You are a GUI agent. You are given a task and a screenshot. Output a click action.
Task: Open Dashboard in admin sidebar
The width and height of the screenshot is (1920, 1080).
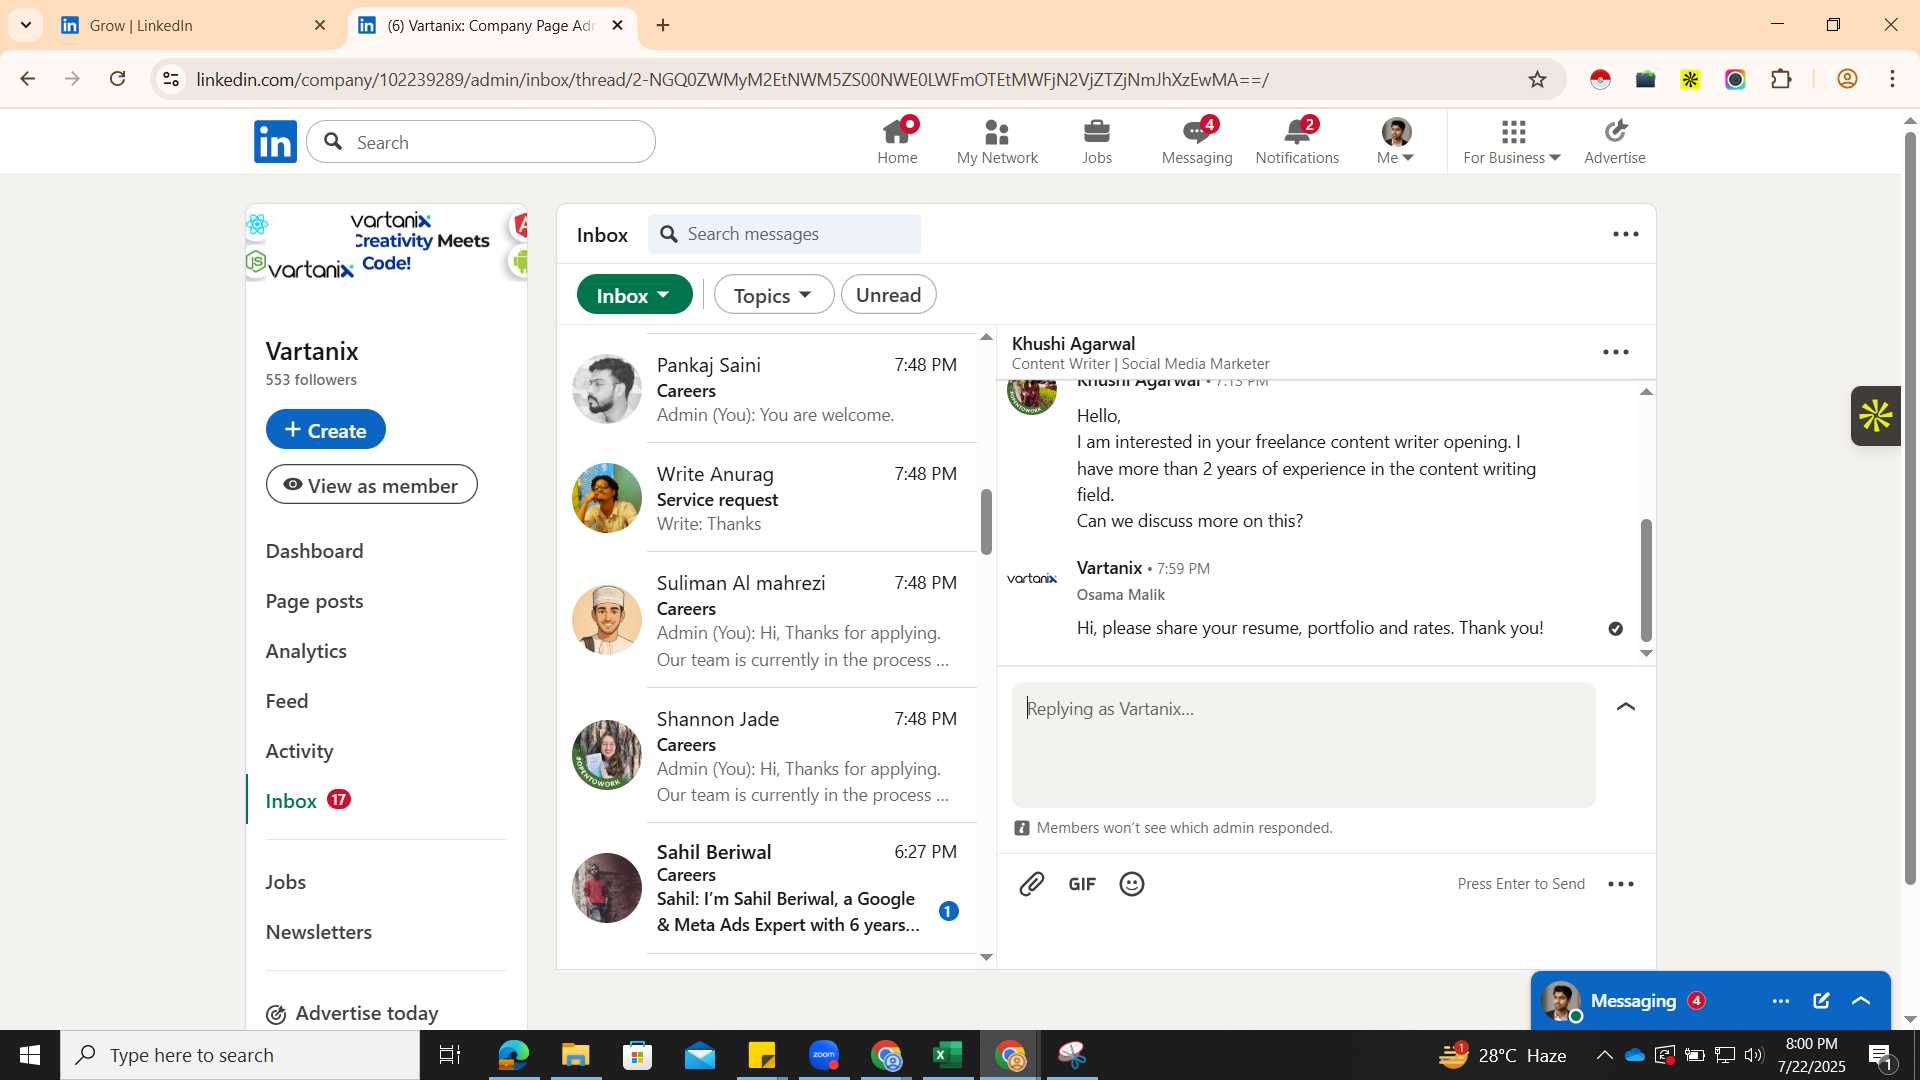(314, 551)
